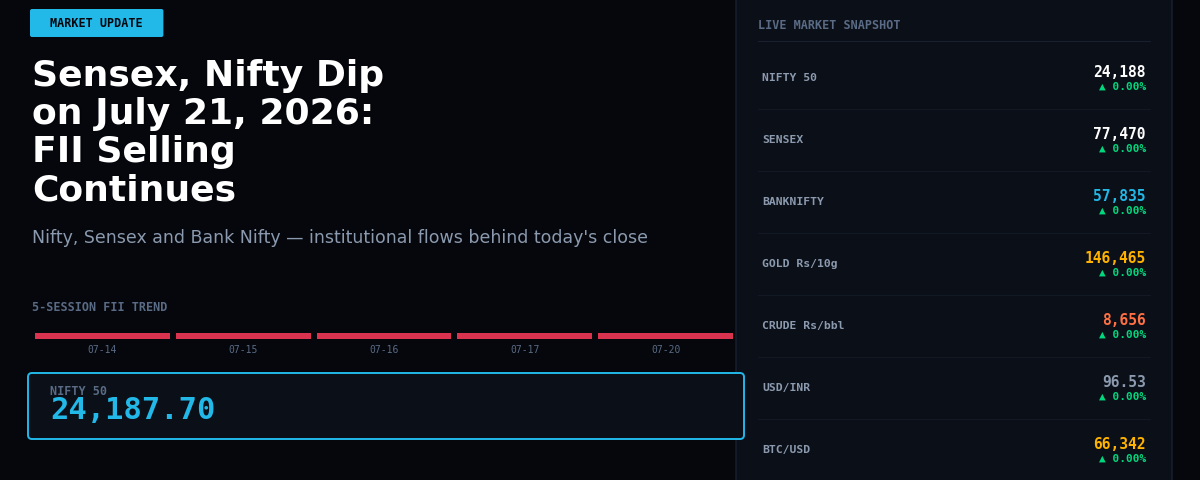The image size is (1200, 480).
Task: Click the 07-14 FII trend bar
Action: pos(102,336)
